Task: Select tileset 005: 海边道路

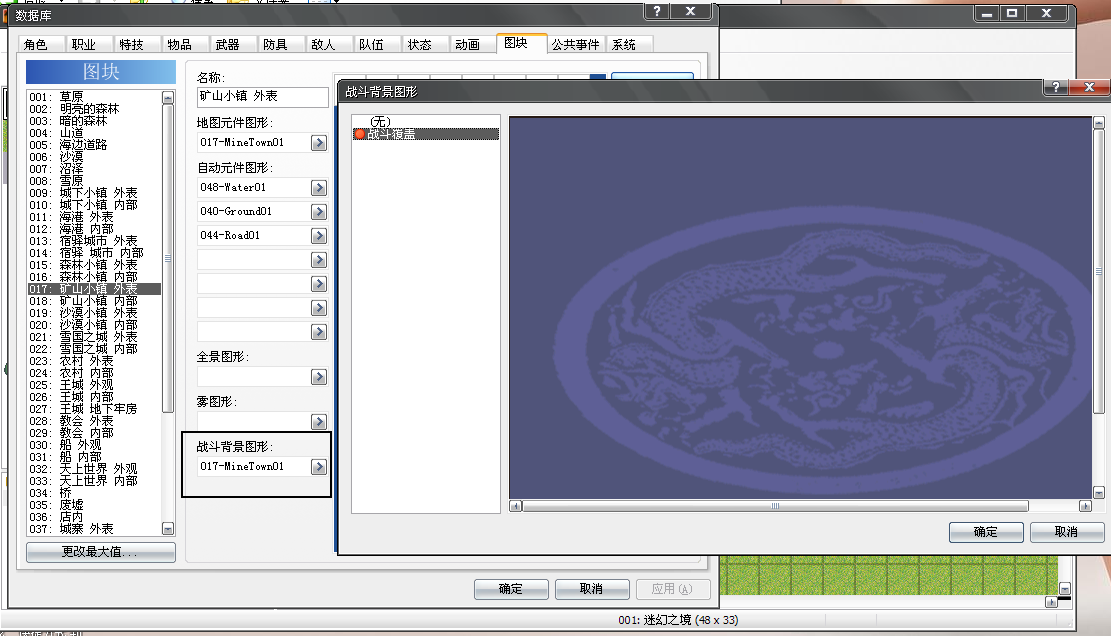Action: 94,145
